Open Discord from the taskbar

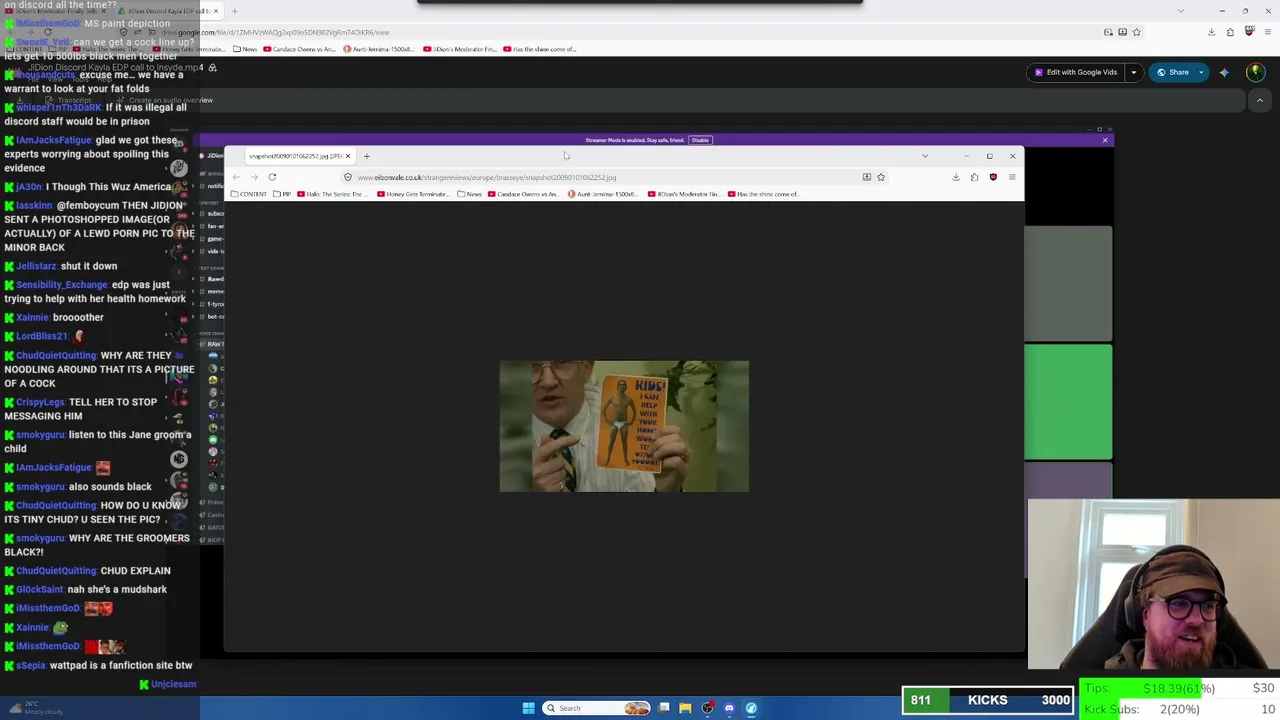[729, 708]
